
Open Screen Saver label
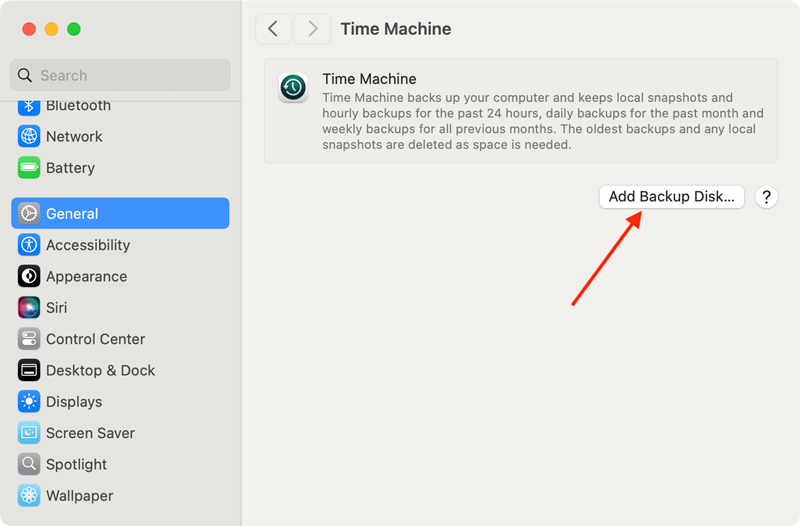point(90,433)
